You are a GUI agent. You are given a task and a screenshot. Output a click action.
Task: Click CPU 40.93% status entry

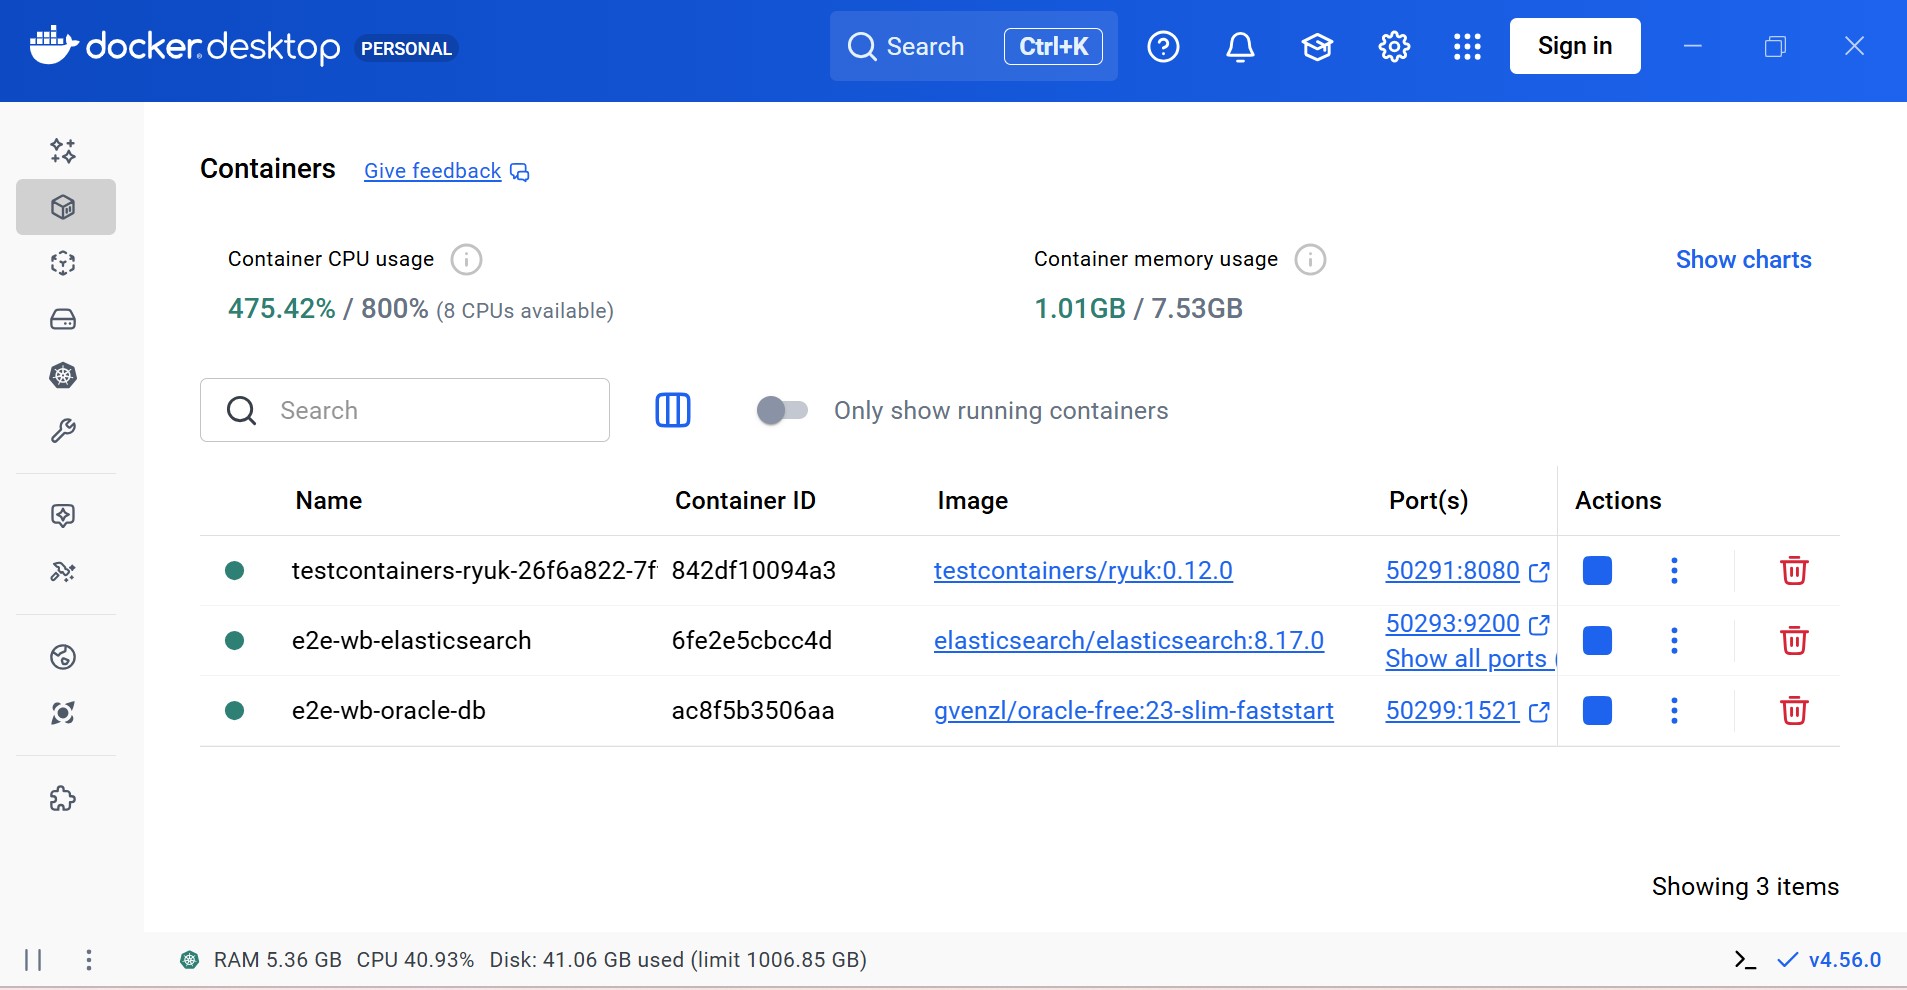click(415, 960)
